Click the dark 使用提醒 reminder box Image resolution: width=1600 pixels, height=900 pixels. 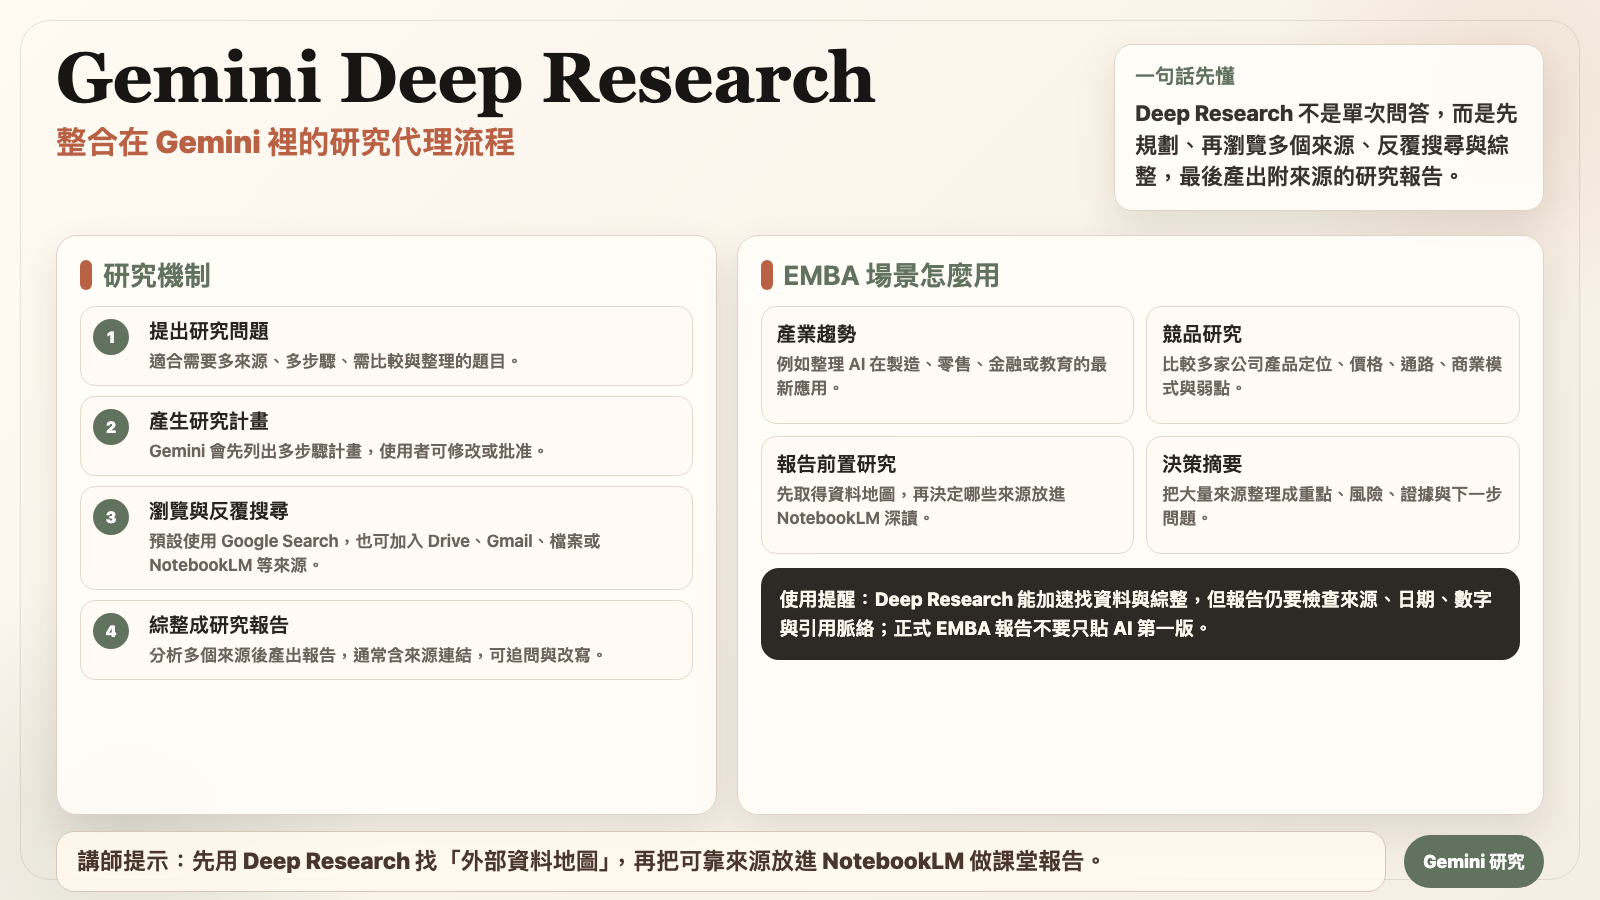point(1140,614)
